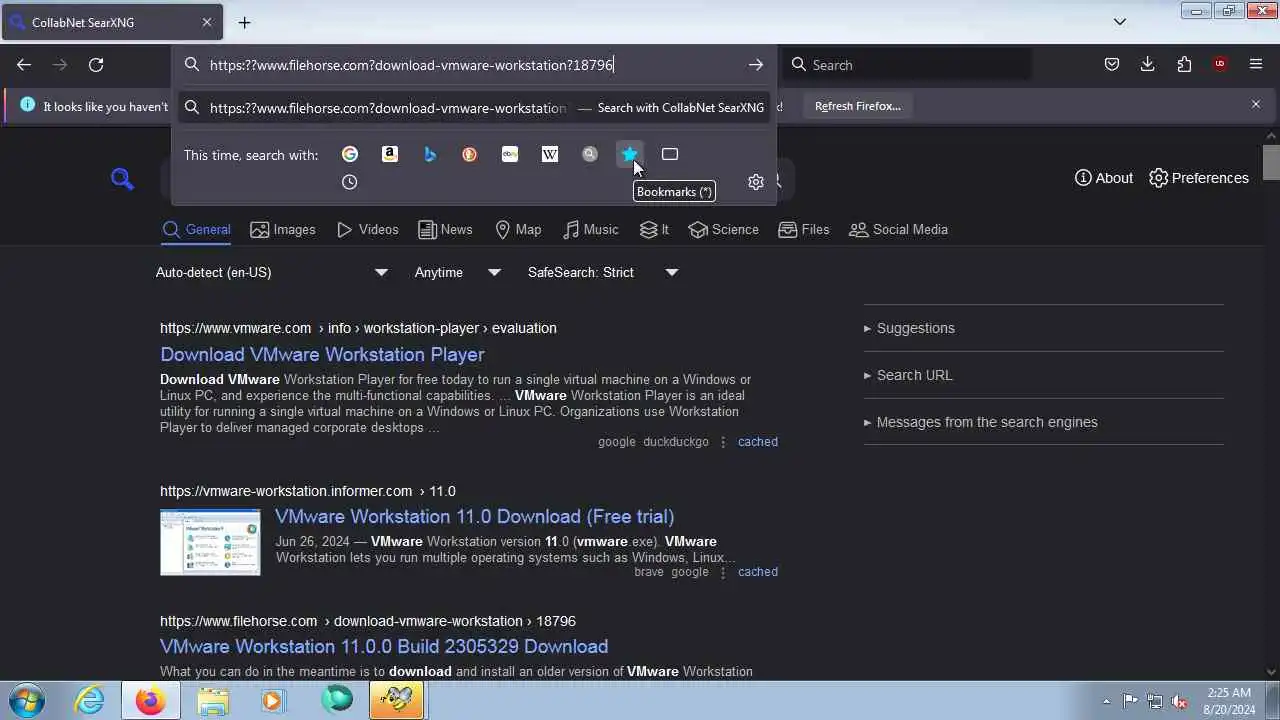Open Firefox application hamburger menu

(1256, 65)
